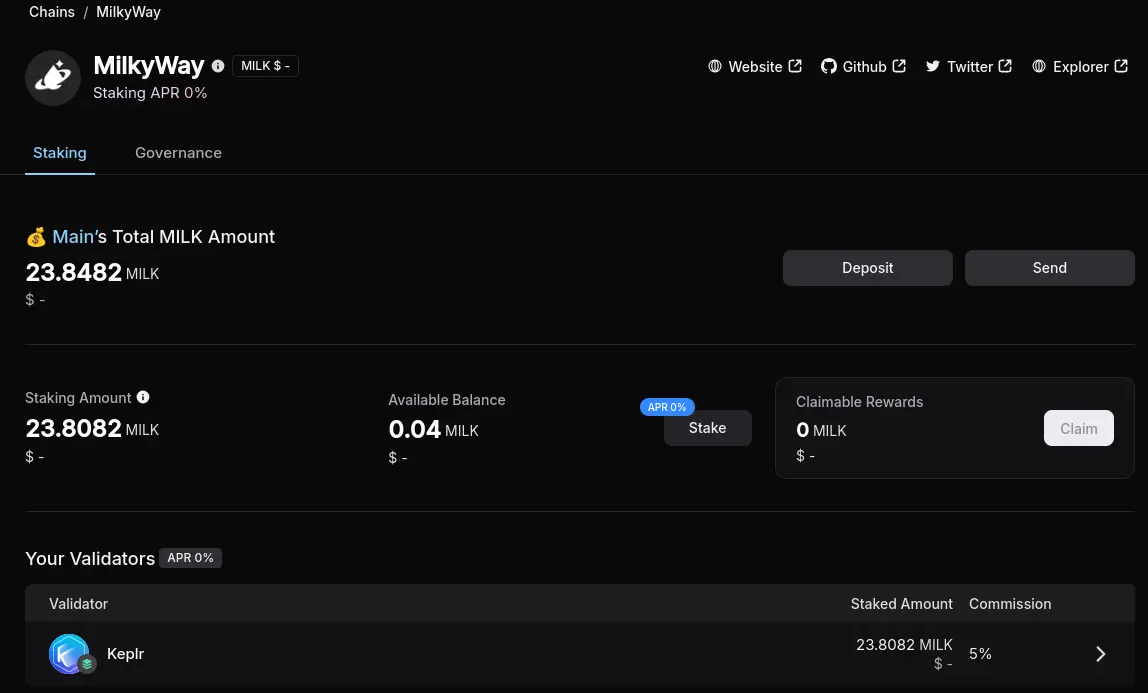
Task: Click external-link icon after Website
Action: pyautogui.click(x=795, y=66)
